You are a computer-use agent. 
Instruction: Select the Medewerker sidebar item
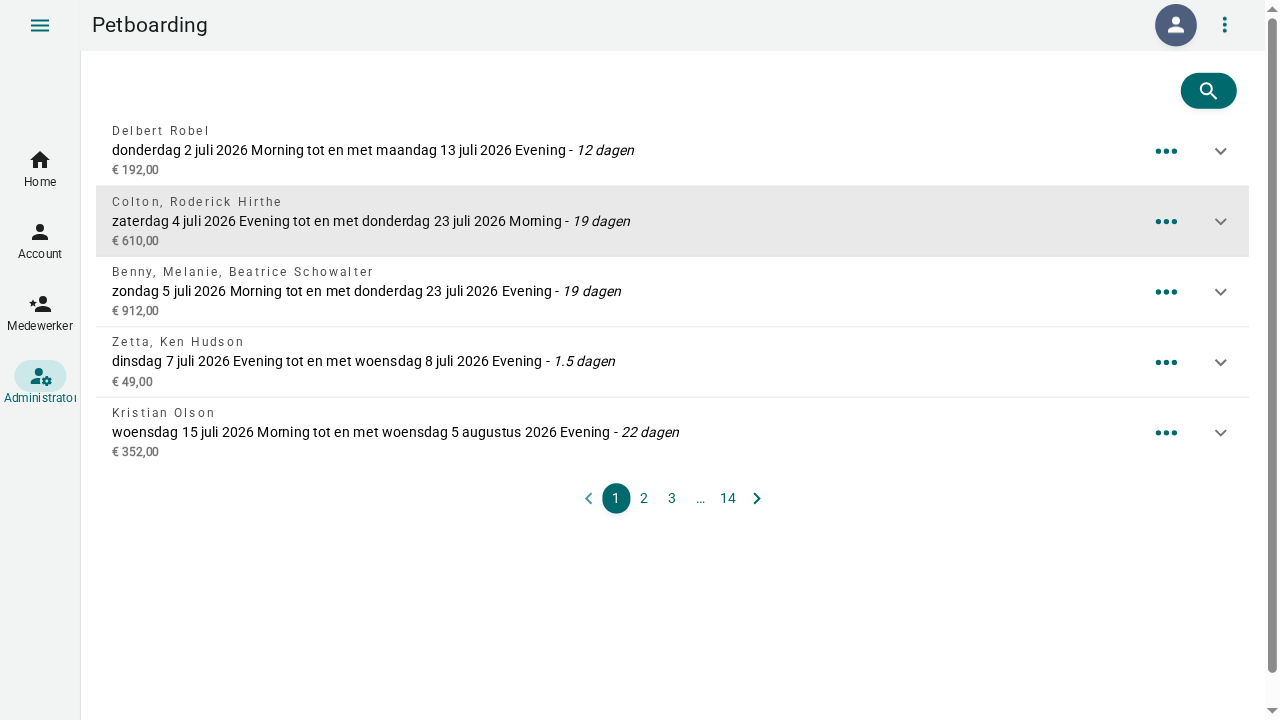click(40, 313)
